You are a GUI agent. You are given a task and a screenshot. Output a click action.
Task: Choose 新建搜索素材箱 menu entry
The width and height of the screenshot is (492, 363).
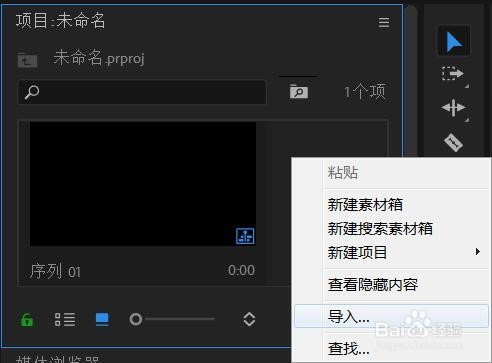click(380, 229)
